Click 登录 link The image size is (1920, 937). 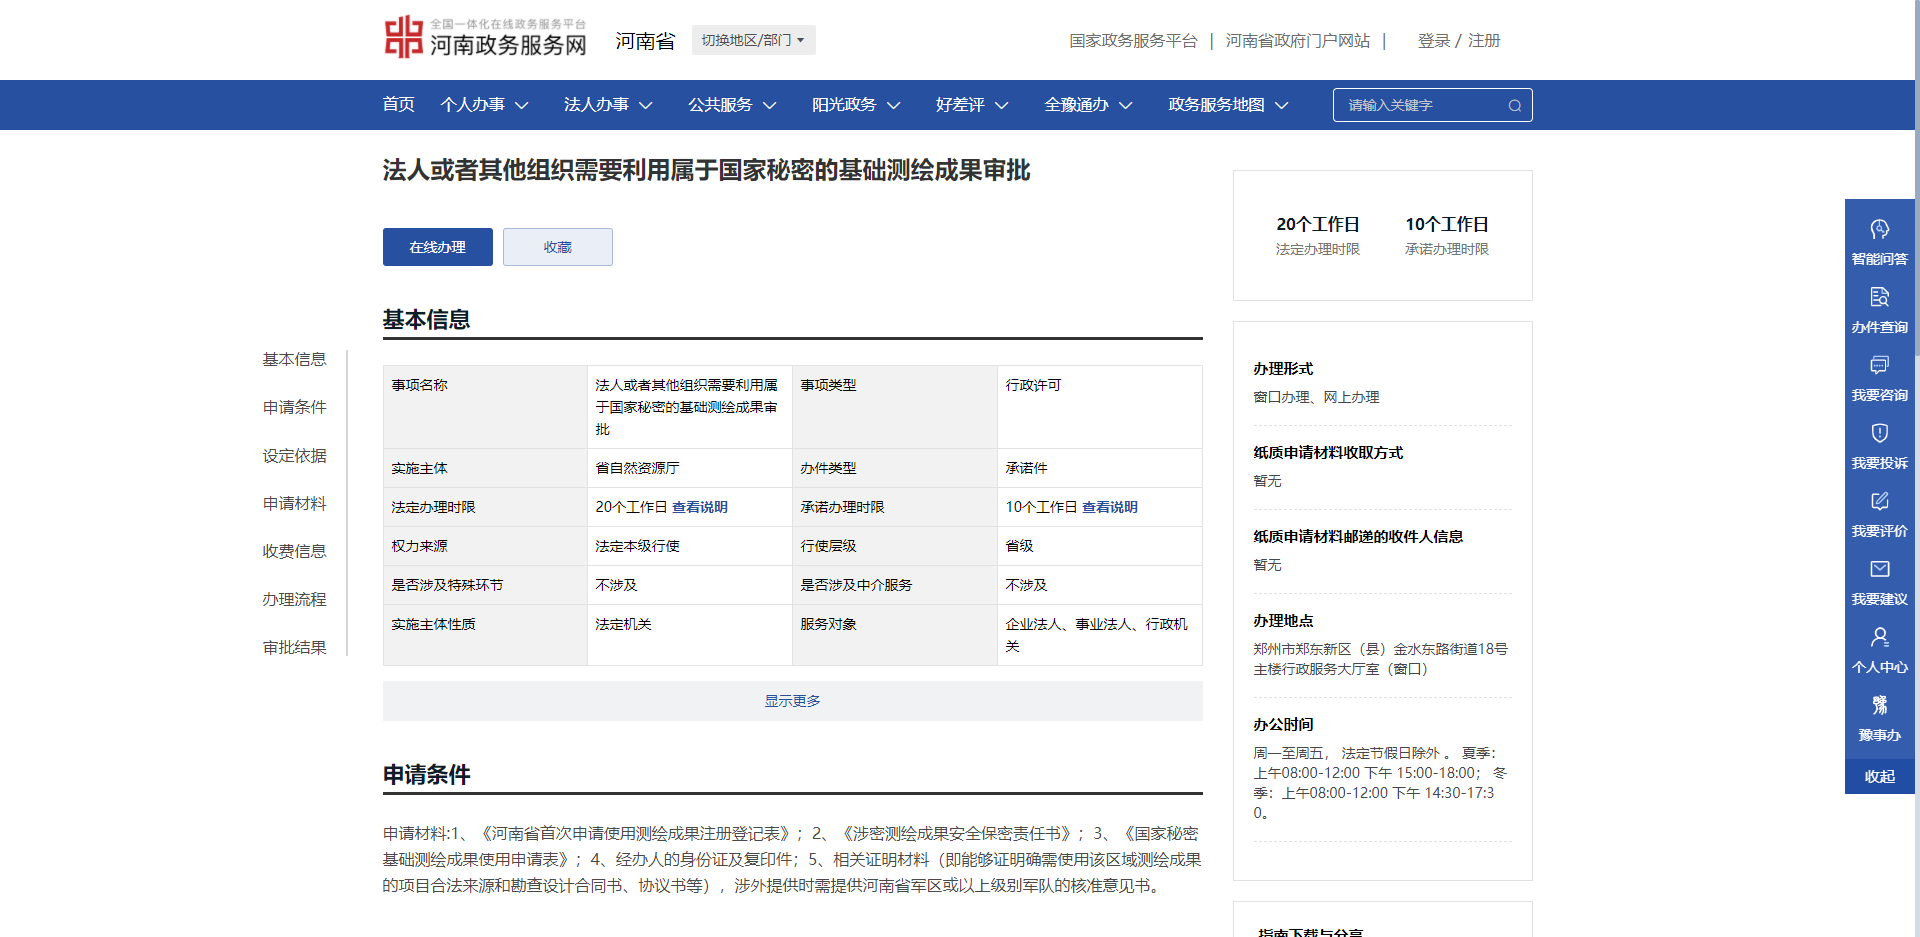[1434, 41]
